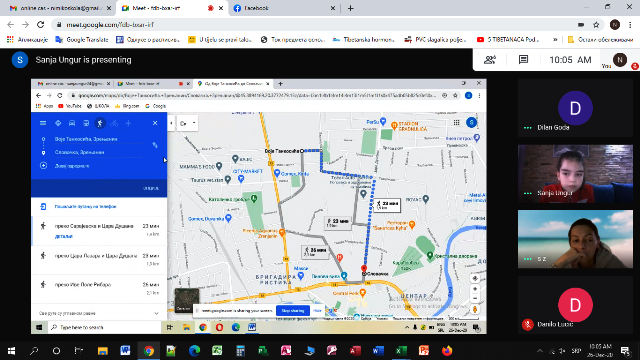Open Firefox from the taskbar
Image resolution: width=640 pixels, height=360 pixels.
click(x=447, y=351)
